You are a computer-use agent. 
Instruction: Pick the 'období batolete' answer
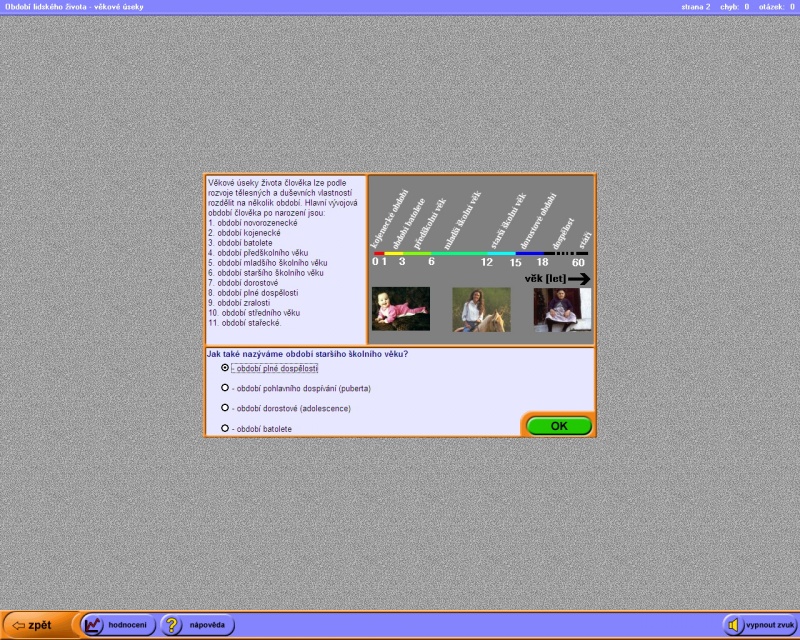click(225, 428)
